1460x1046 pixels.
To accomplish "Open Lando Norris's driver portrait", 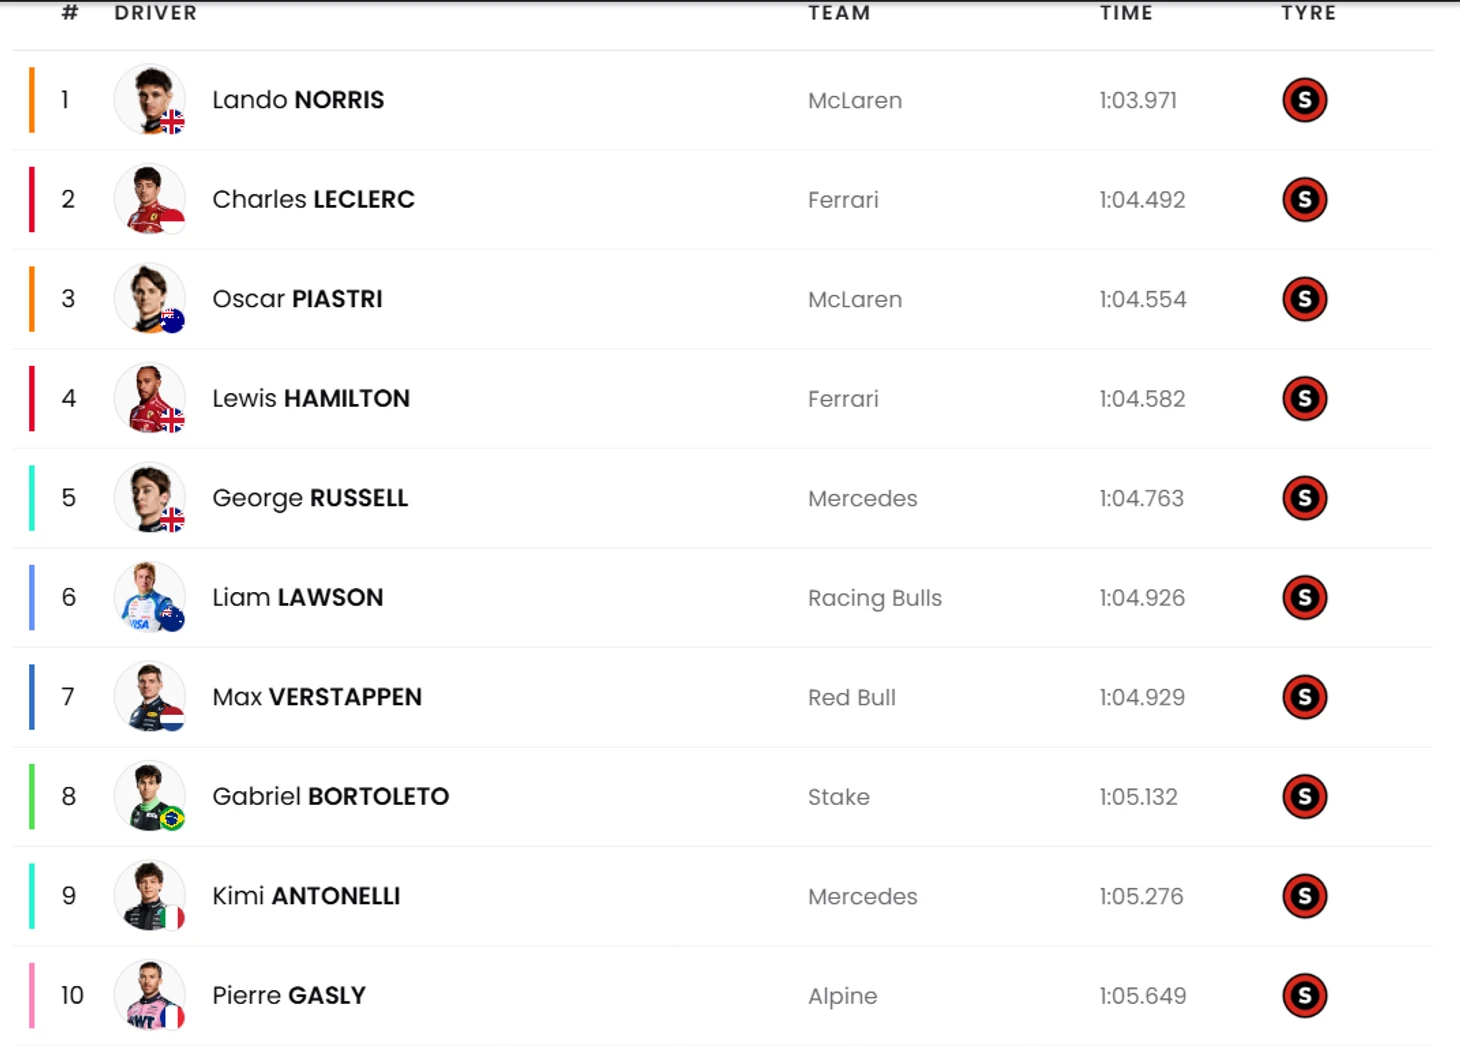I will [150, 100].
